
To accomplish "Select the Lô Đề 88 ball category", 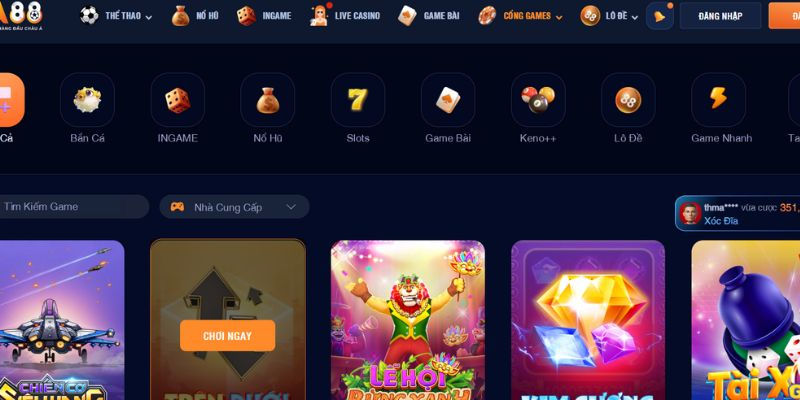I will (x=628, y=100).
